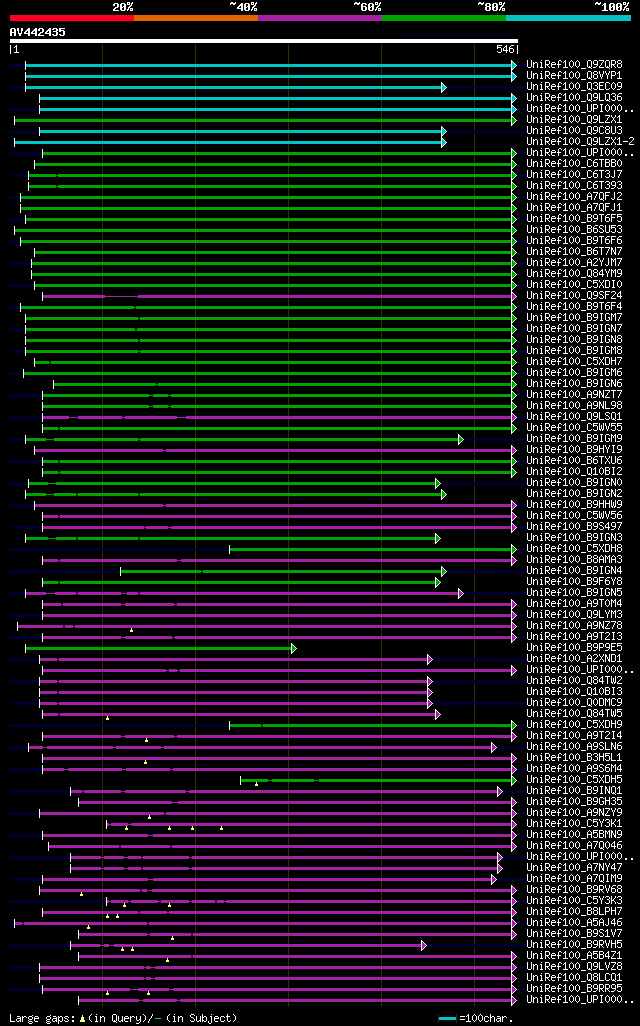Click the green alignment bar of UniRef100_B9IGN4

283,571
